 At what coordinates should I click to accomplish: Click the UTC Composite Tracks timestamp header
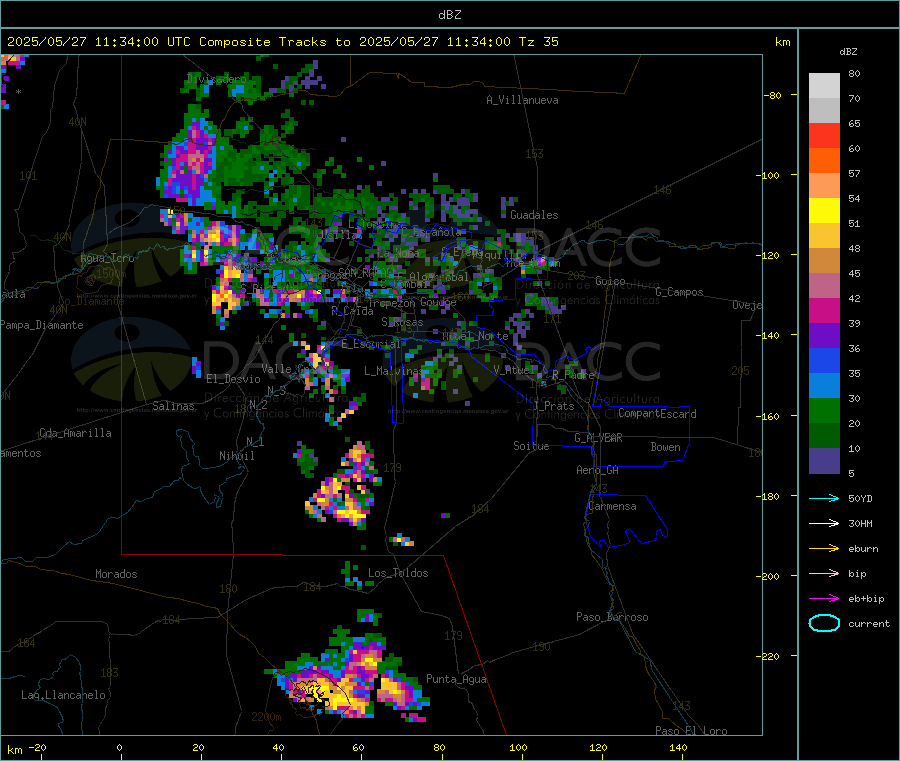click(282, 42)
